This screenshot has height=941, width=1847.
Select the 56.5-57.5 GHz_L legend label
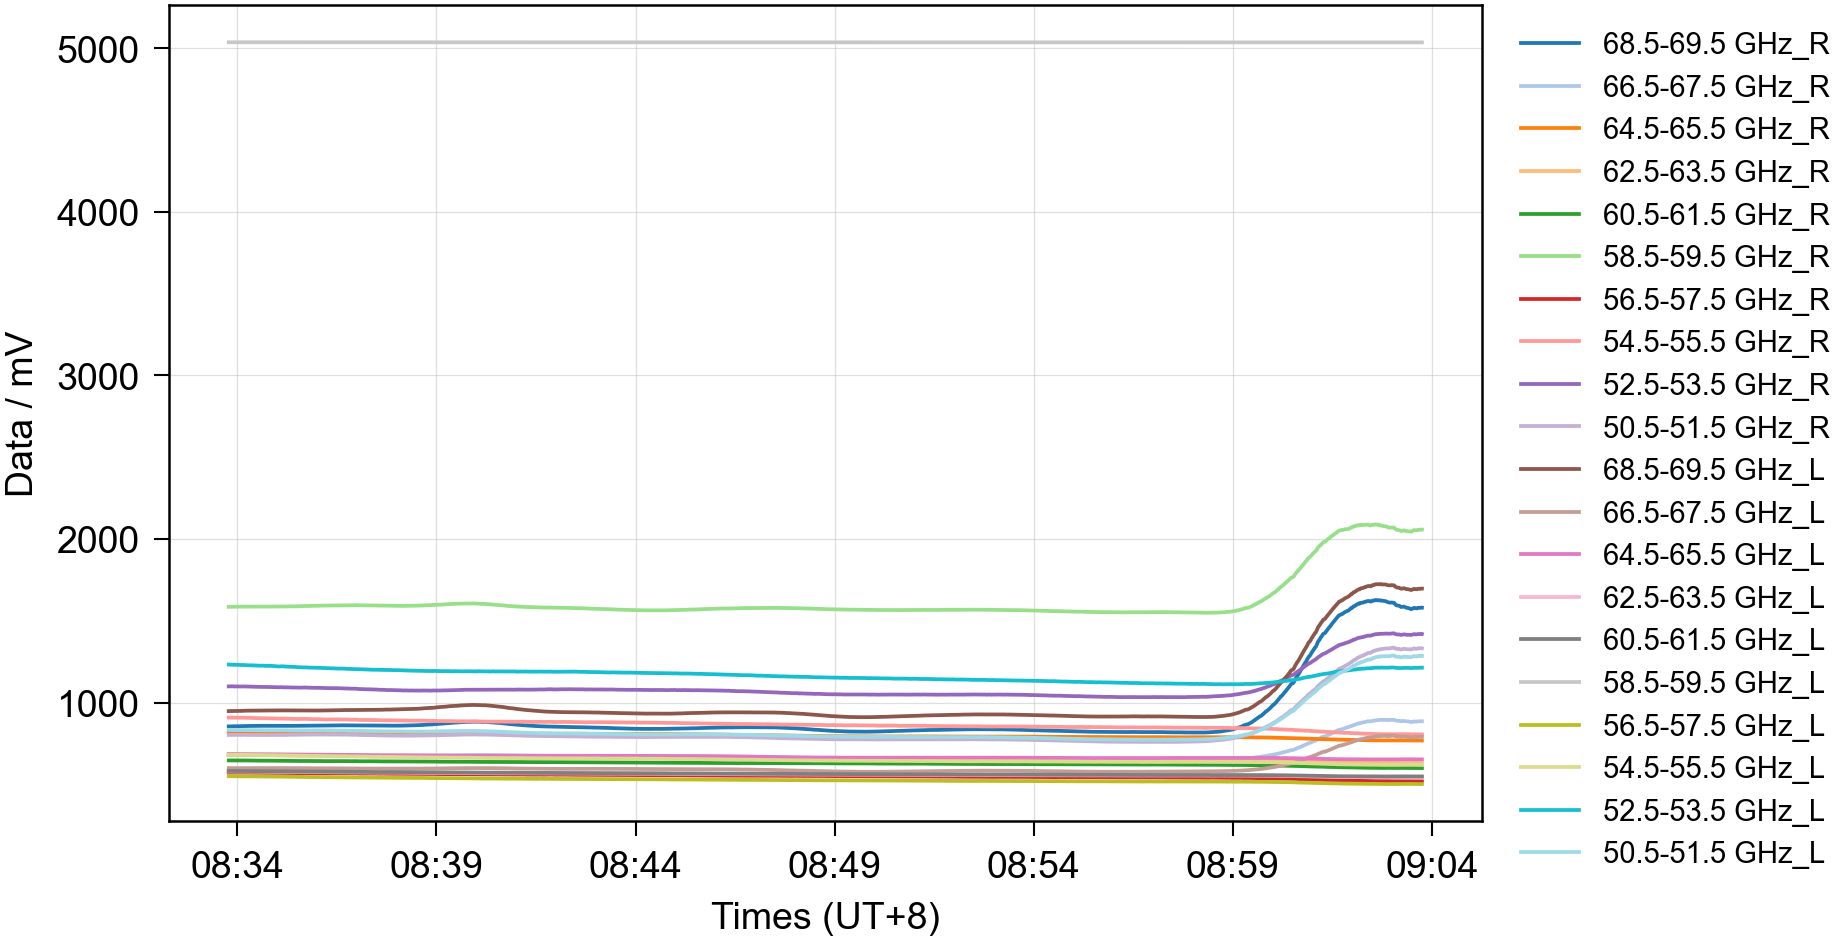[x=1713, y=725]
